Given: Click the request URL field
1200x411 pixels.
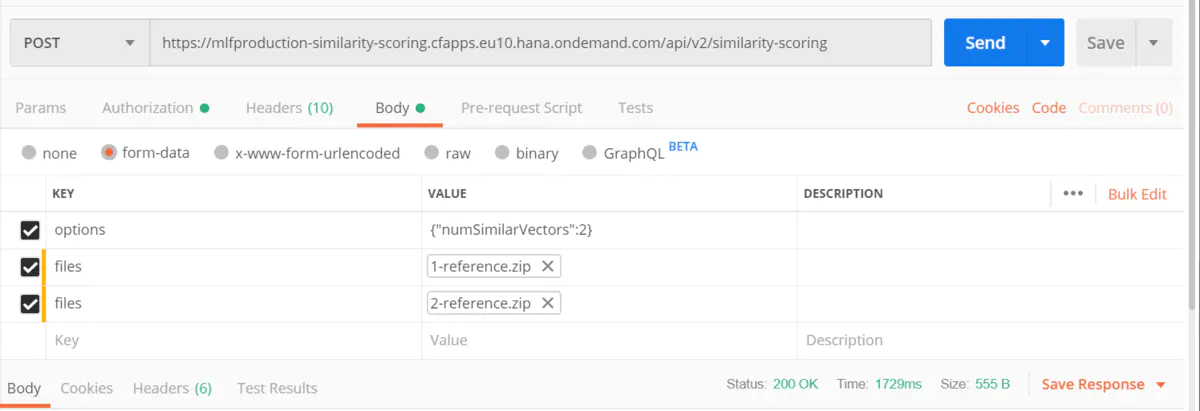Looking at the screenshot, I should point(540,43).
